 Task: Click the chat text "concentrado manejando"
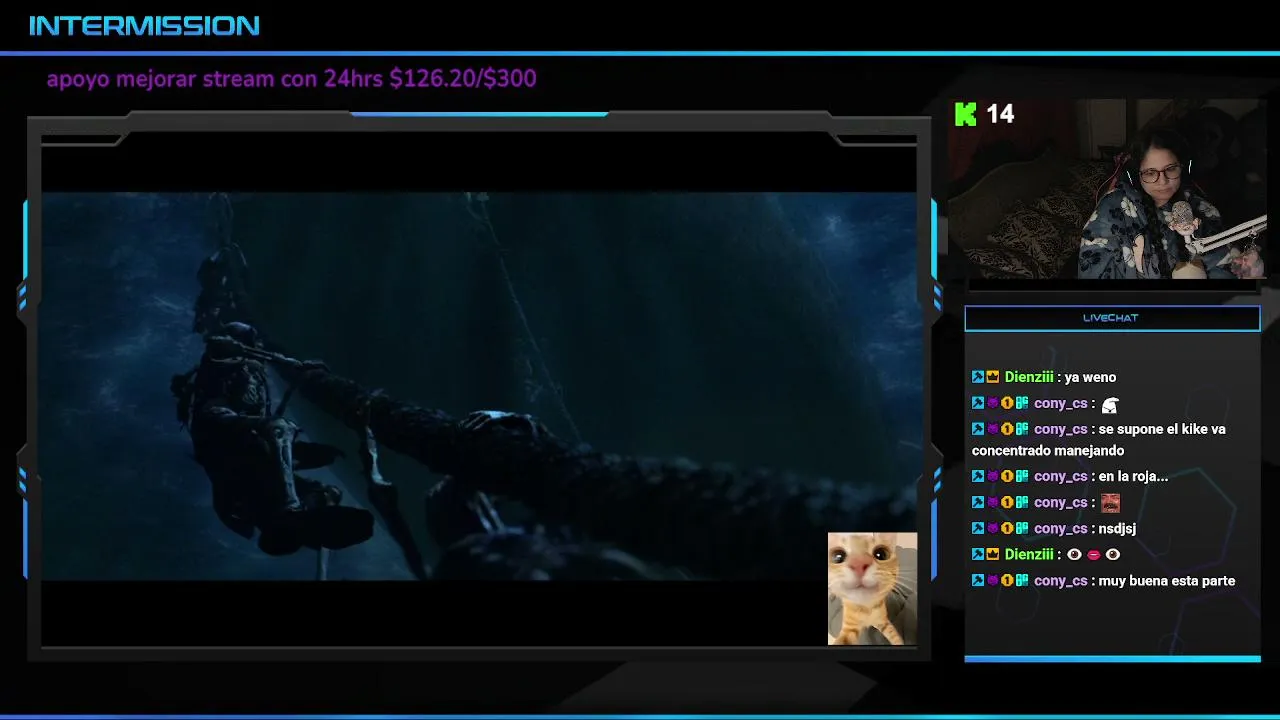(x=1048, y=451)
